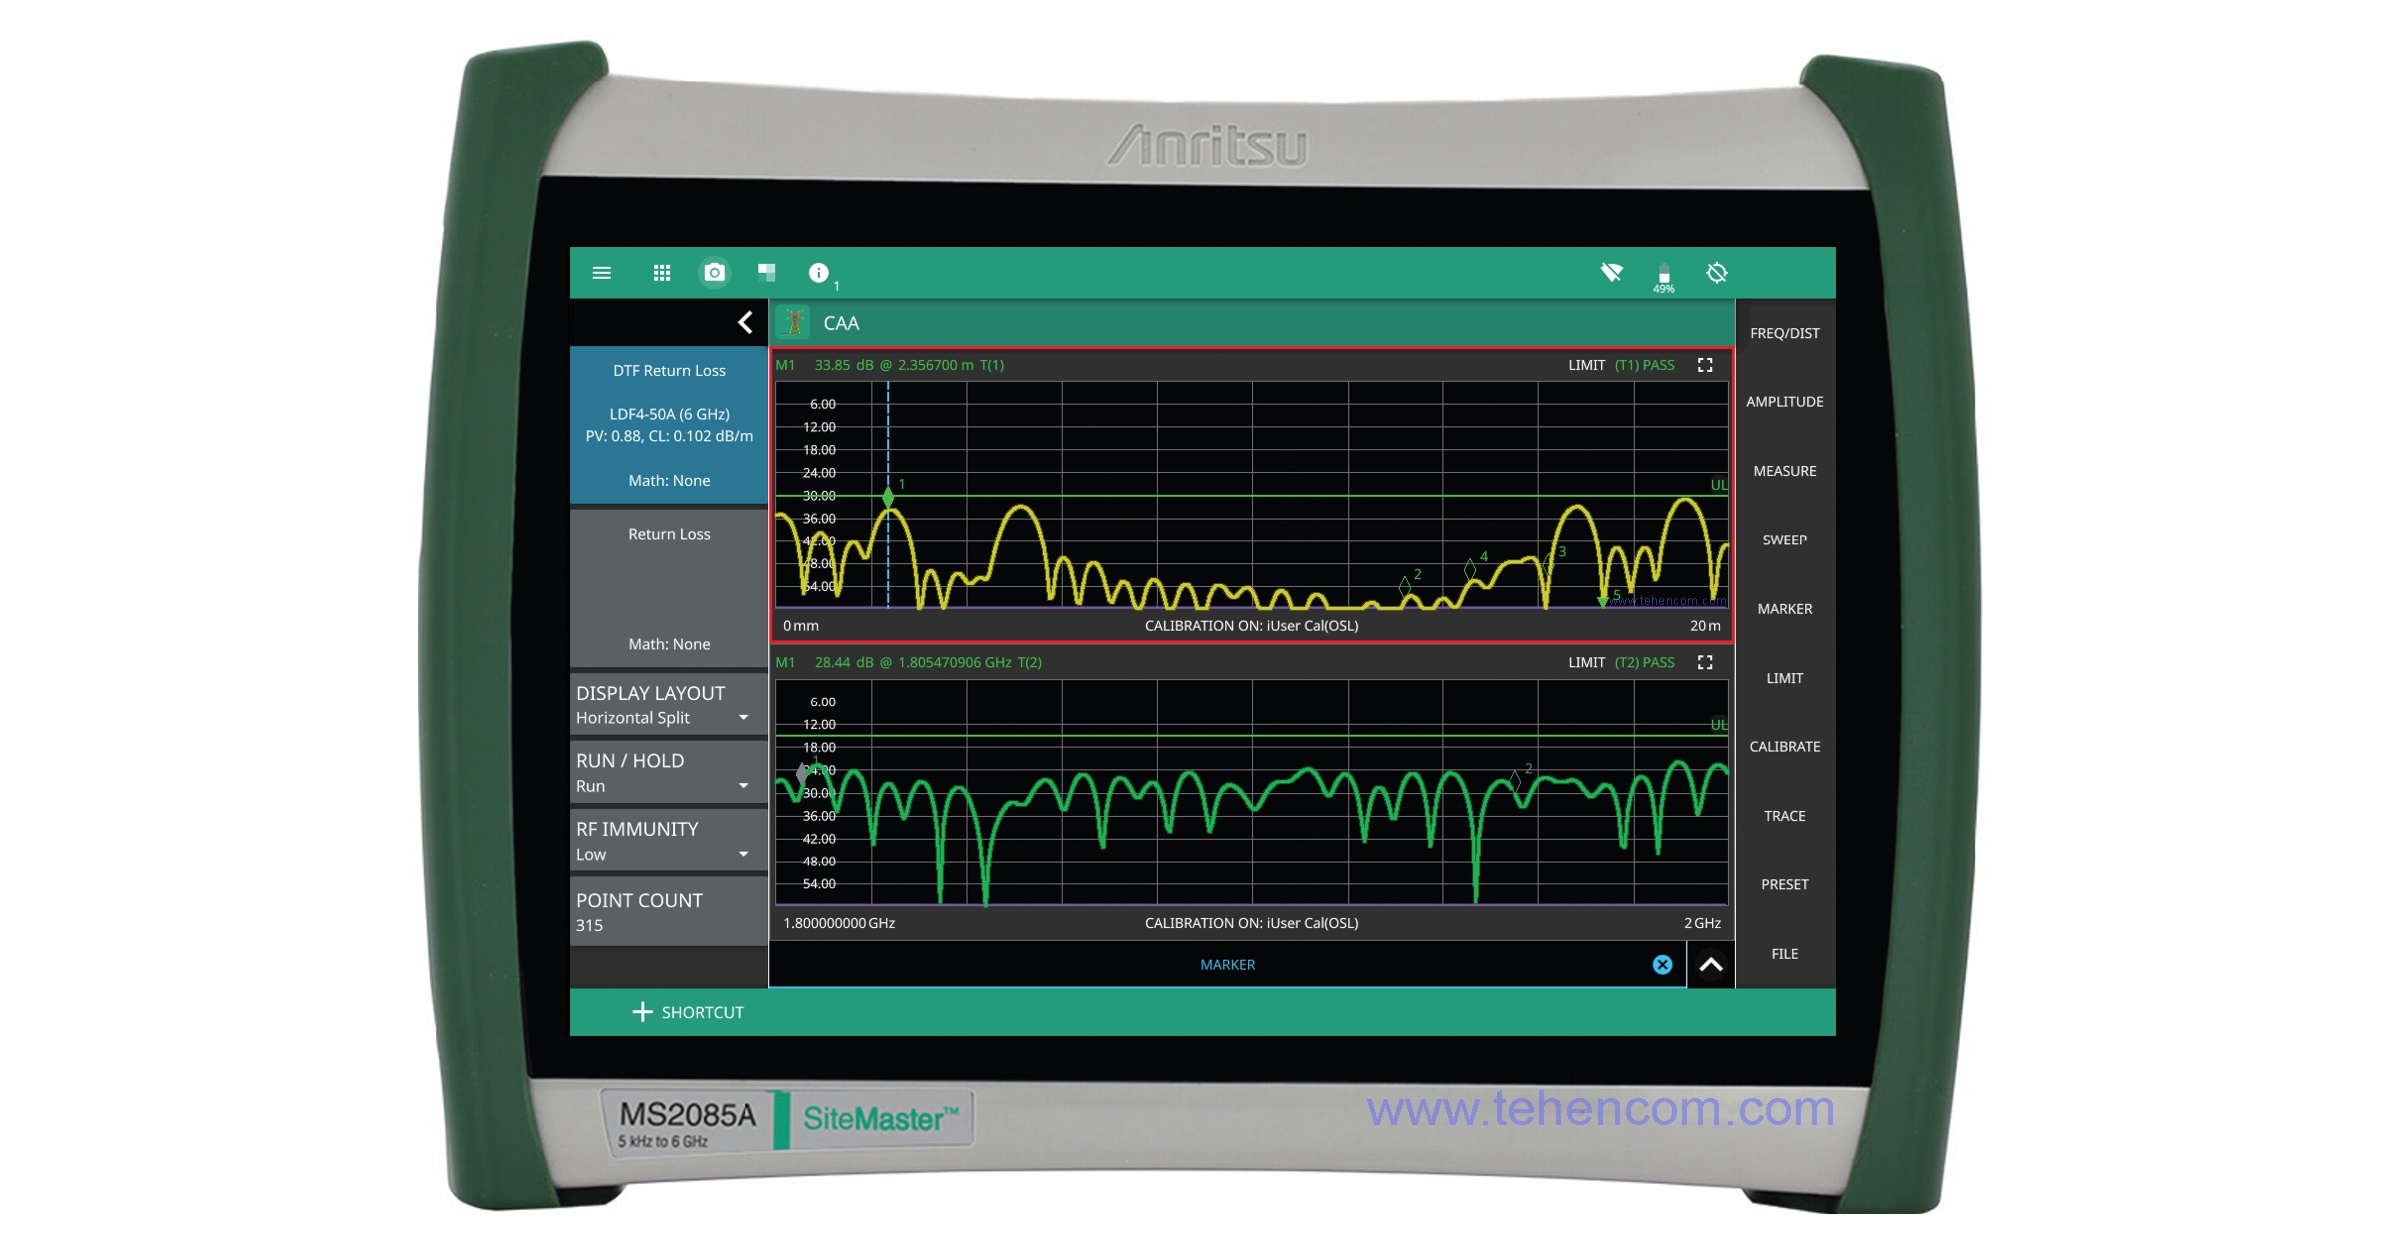
Task: Click the CAA title text
Action: point(841,323)
